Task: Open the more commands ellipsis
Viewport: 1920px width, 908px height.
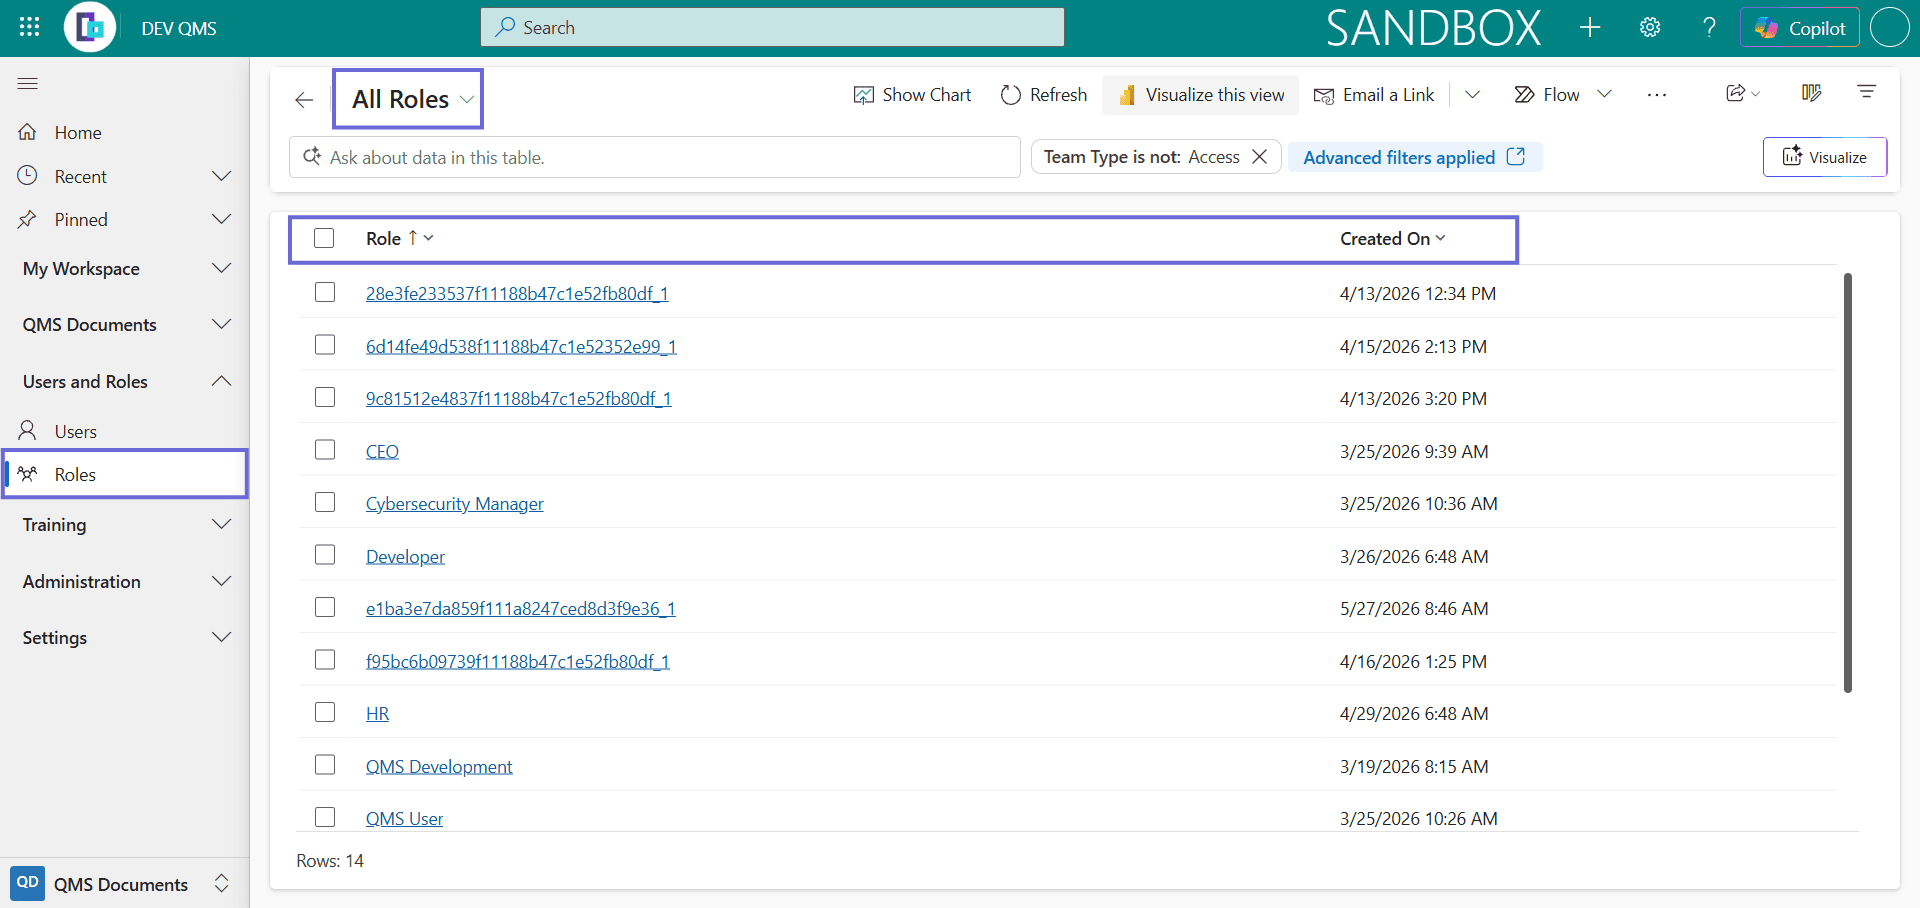Action: click(1657, 95)
